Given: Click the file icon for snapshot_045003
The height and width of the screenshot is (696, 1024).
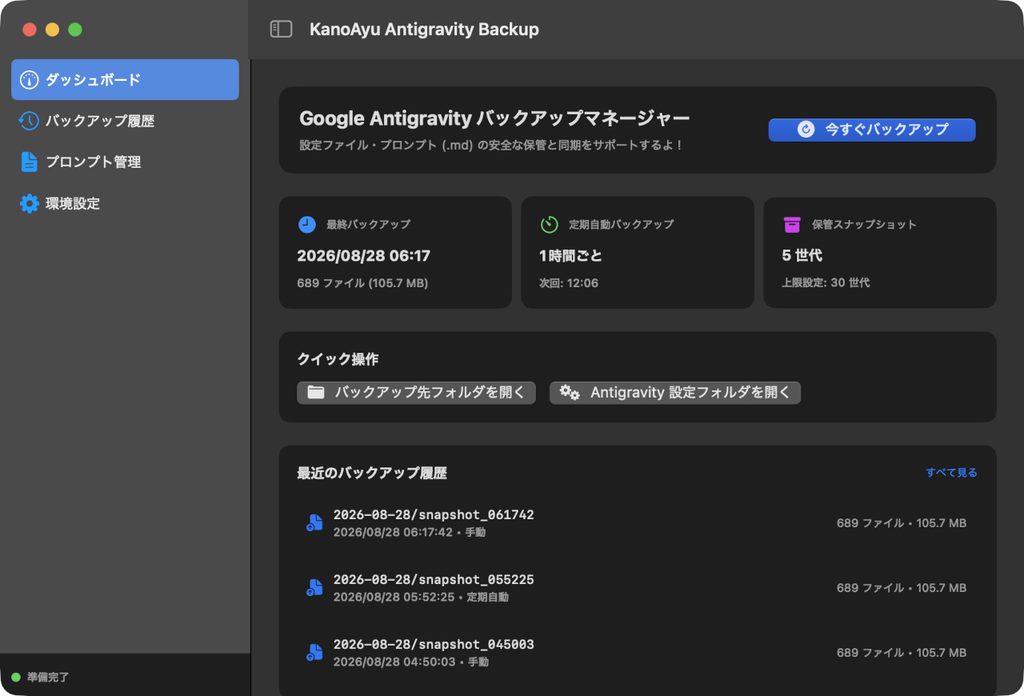Looking at the screenshot, I should (x=315, y=652).
